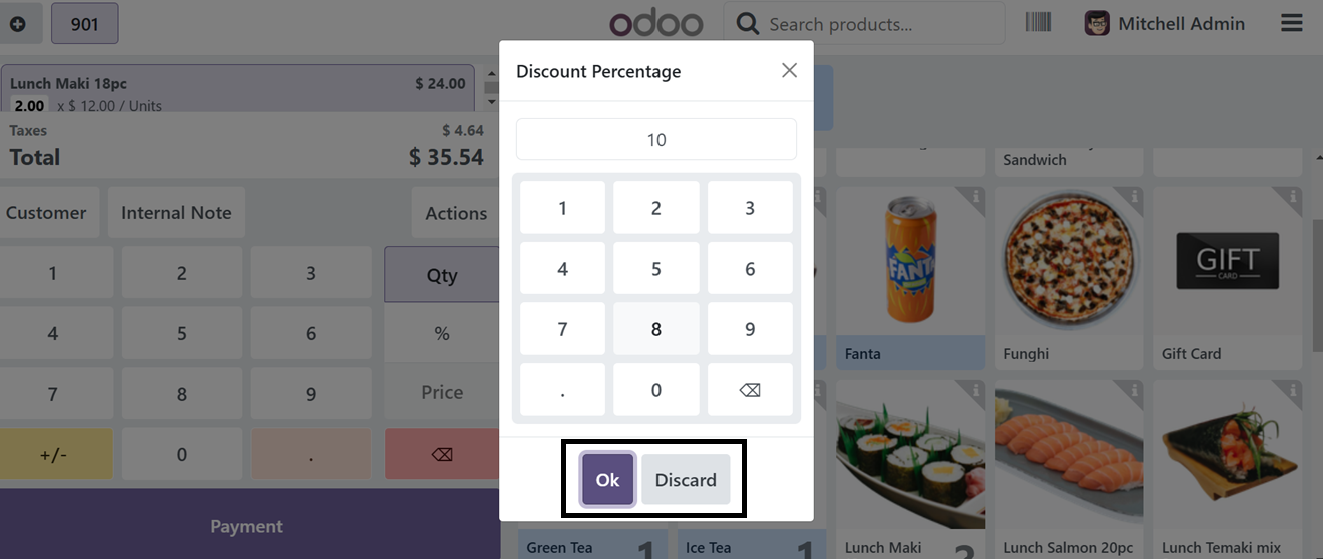Select the Qty mode button
Viewport: 1323px width, 559px height.
pyautogui.click(x=442, y=275)
